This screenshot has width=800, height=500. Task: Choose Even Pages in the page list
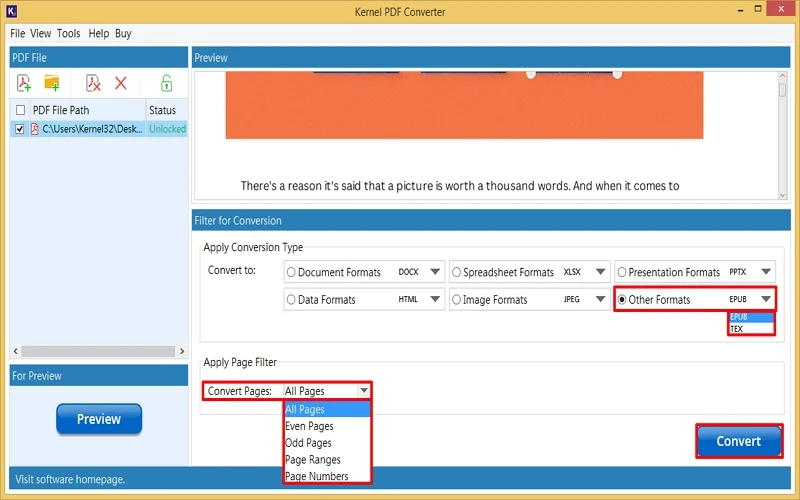click(327, 426)
